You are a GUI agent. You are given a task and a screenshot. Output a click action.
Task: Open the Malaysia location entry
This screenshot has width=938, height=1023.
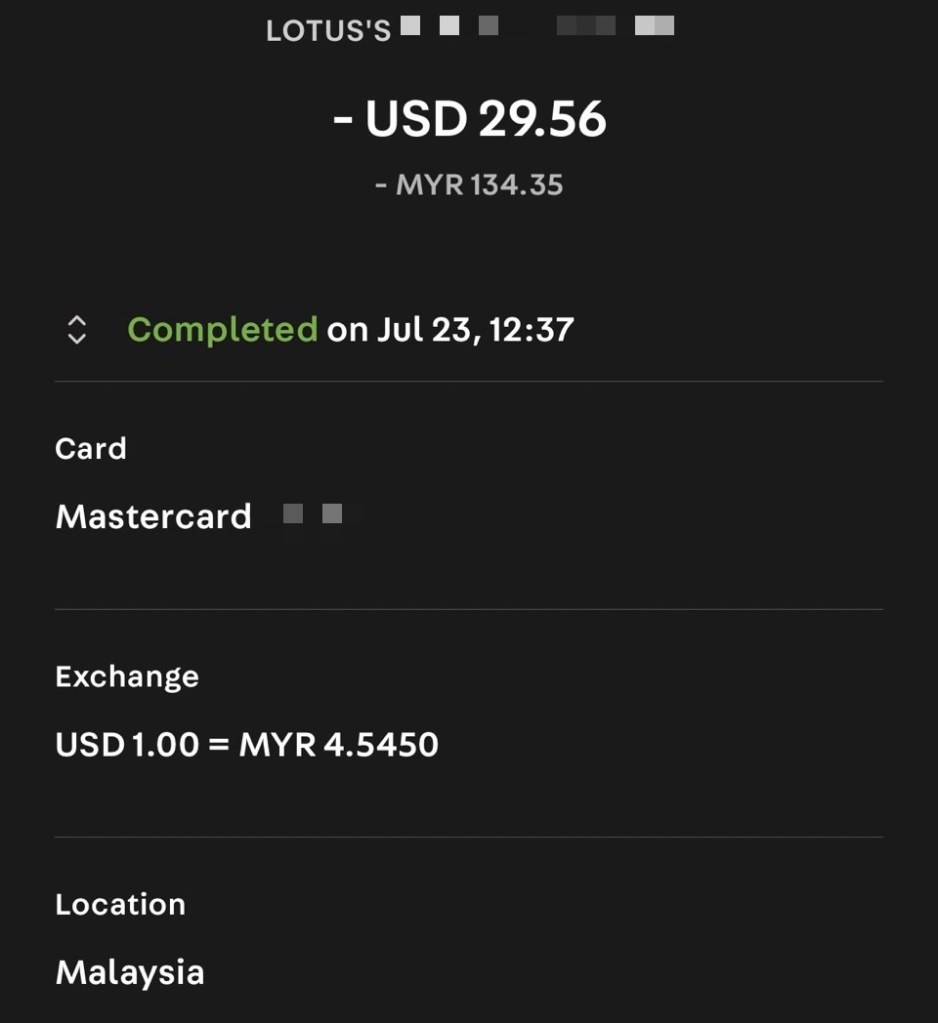click(x=130, y=973)
